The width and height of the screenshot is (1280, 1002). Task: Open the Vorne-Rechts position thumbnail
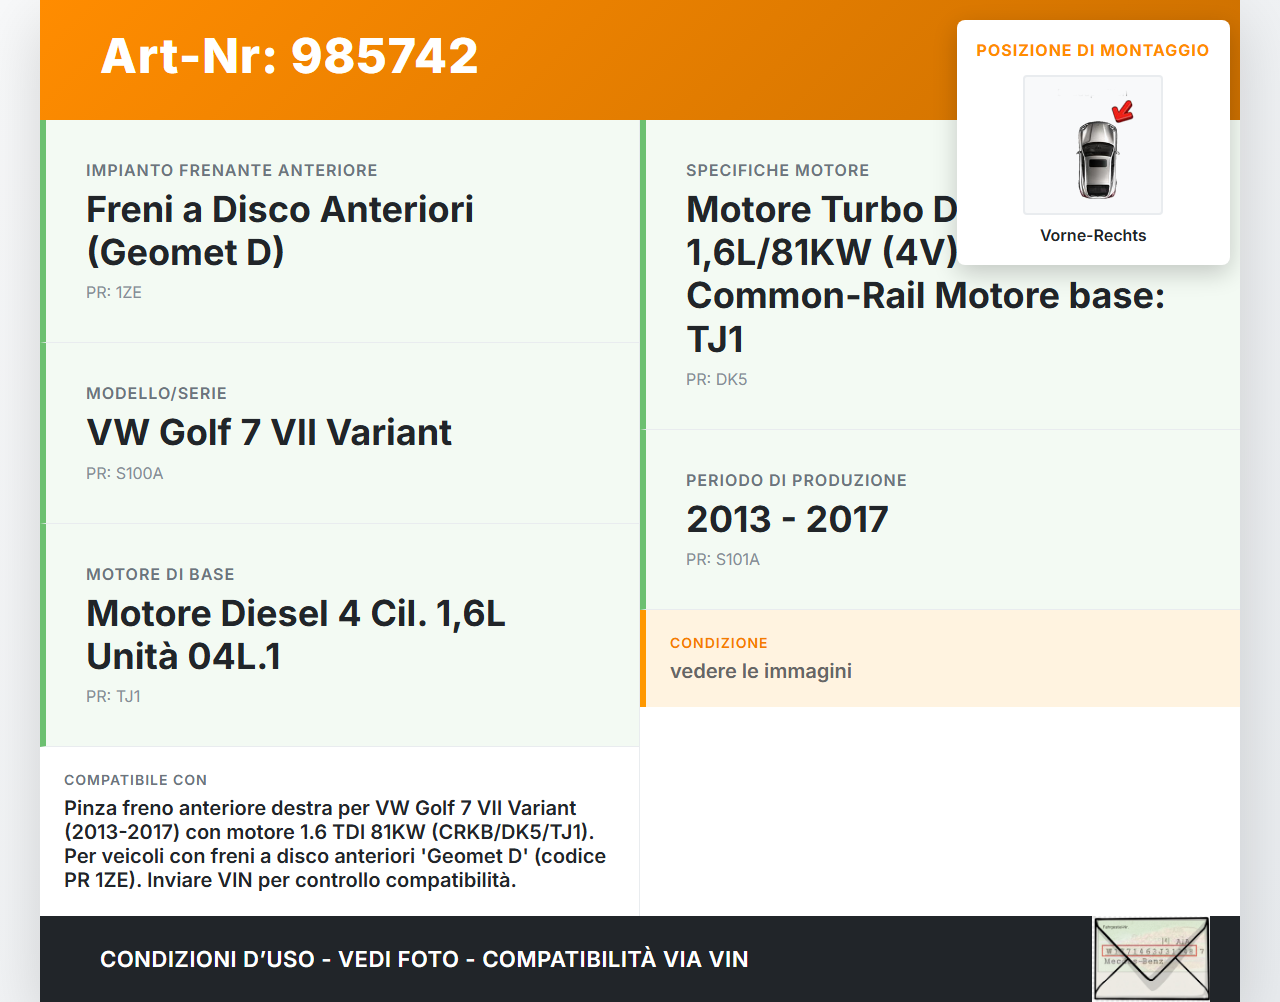click(x=1092, y=160)
